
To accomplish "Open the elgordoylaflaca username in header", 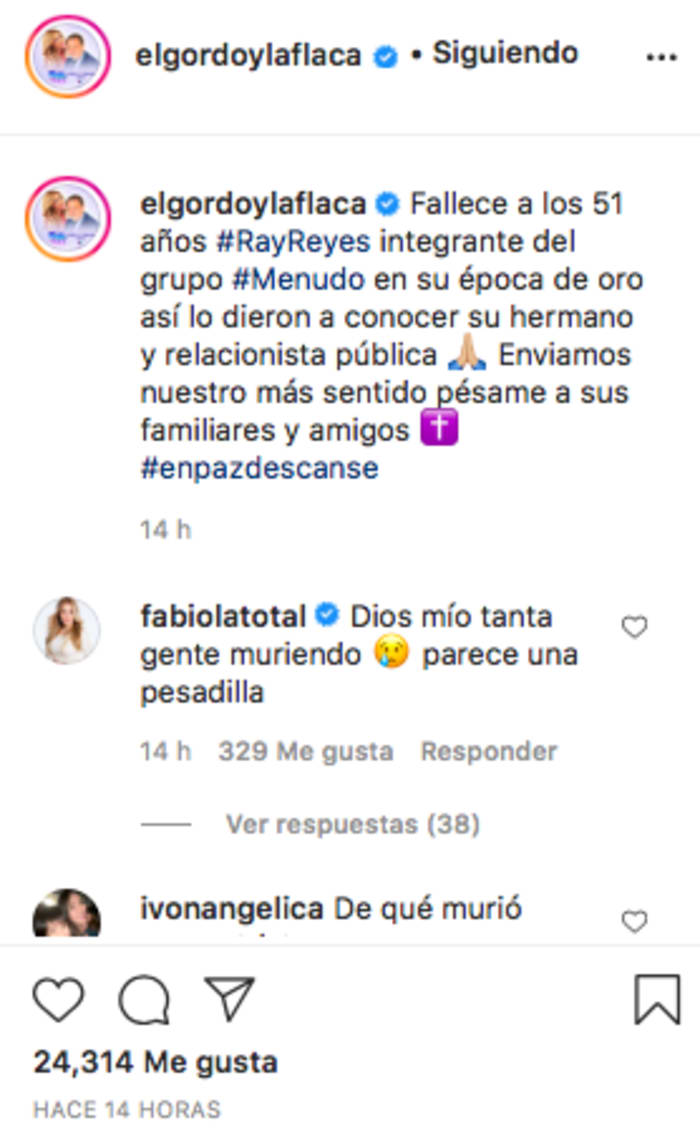I will (248, 55).
